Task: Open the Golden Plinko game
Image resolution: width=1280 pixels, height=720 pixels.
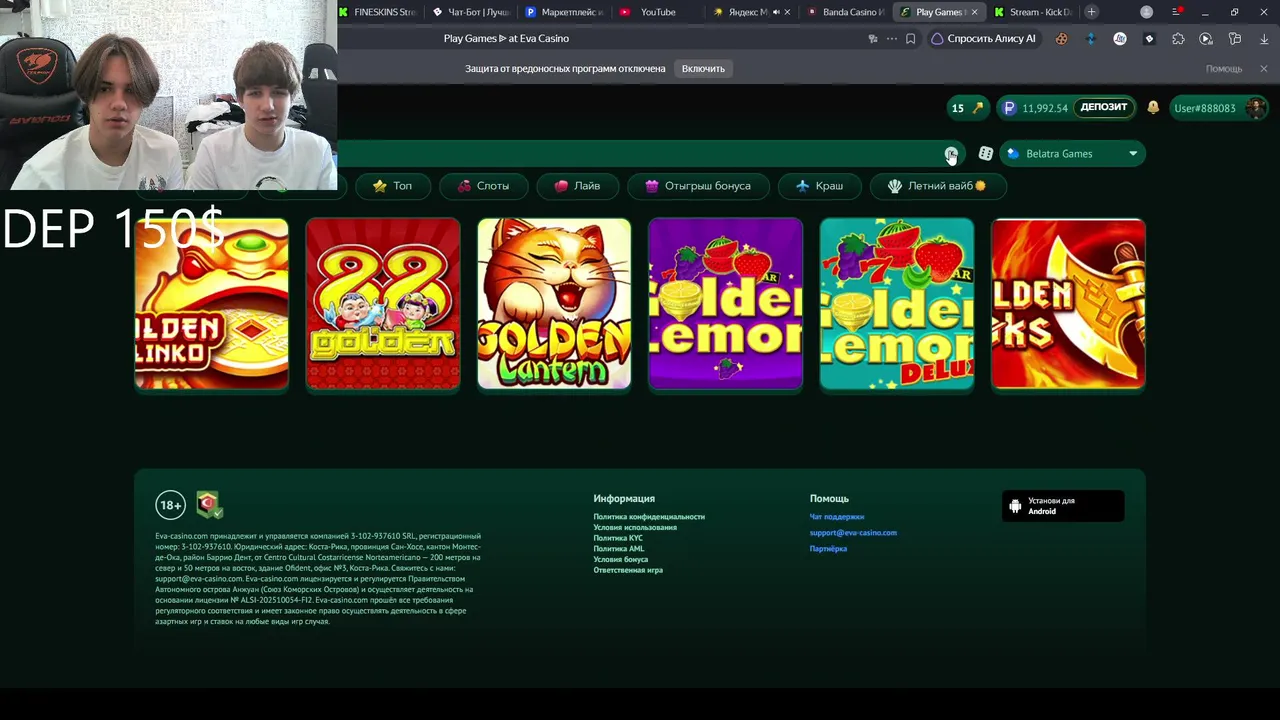Action: 211,304
